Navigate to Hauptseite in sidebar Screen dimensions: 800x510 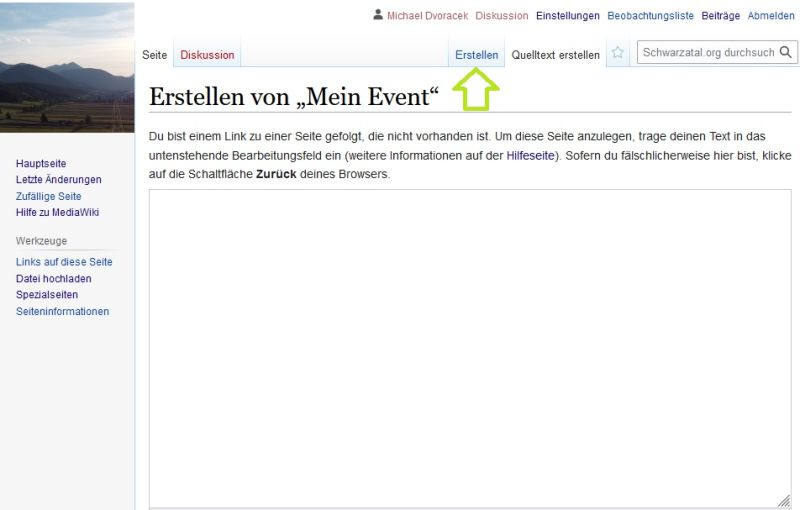(x=41, y=163)
